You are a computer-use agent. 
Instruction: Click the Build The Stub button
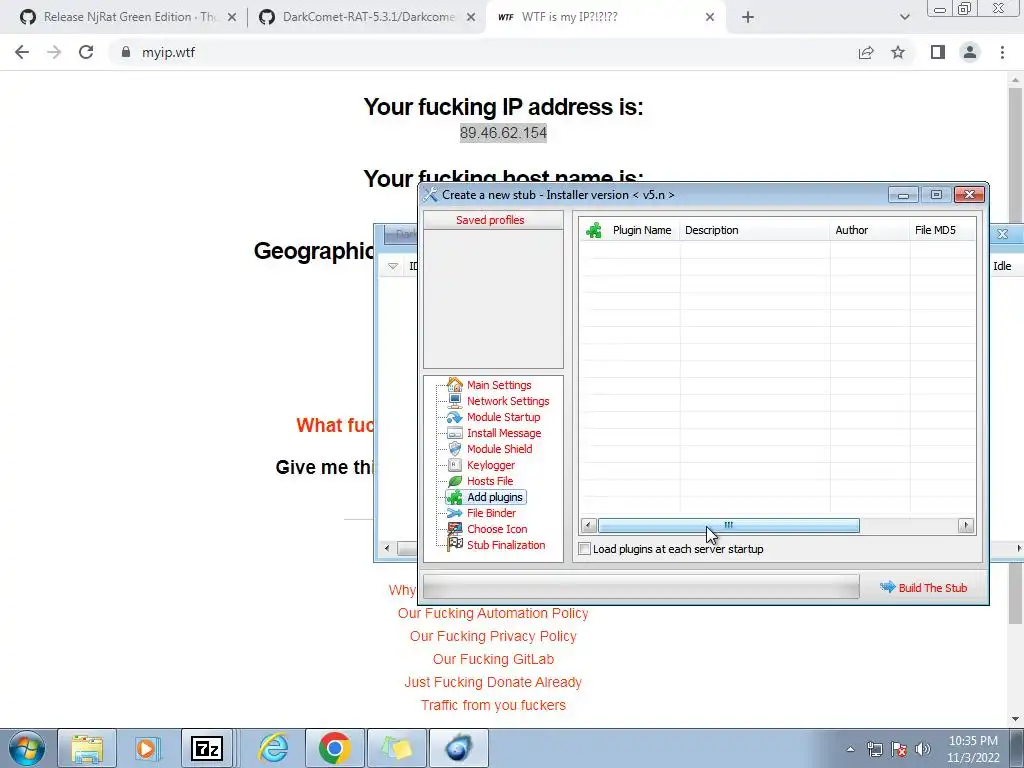pos(923,587)
